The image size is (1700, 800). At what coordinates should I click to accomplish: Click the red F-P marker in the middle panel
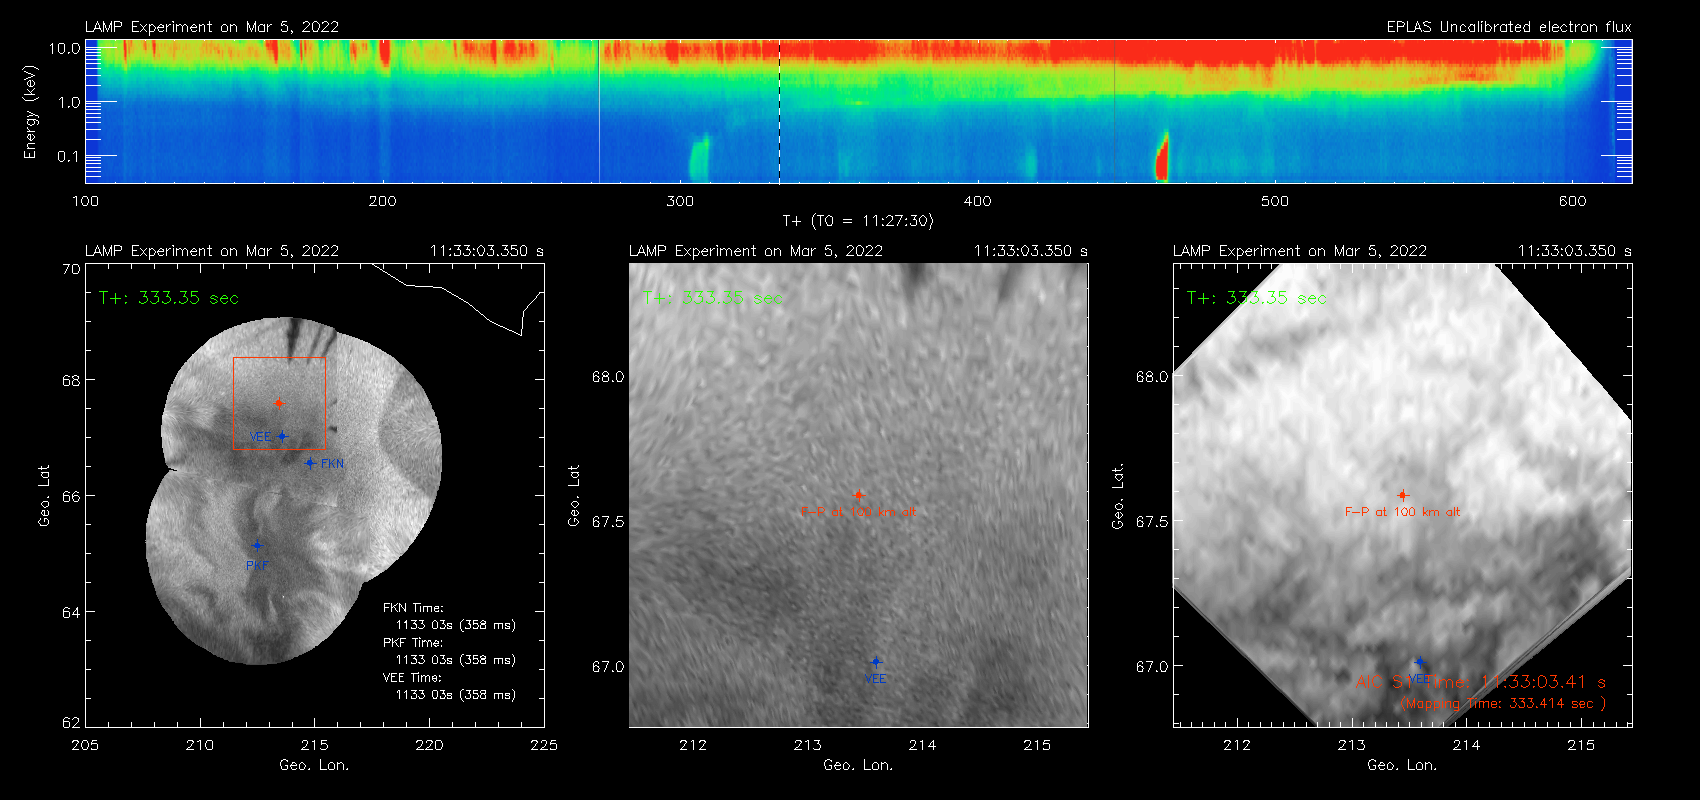858,495
